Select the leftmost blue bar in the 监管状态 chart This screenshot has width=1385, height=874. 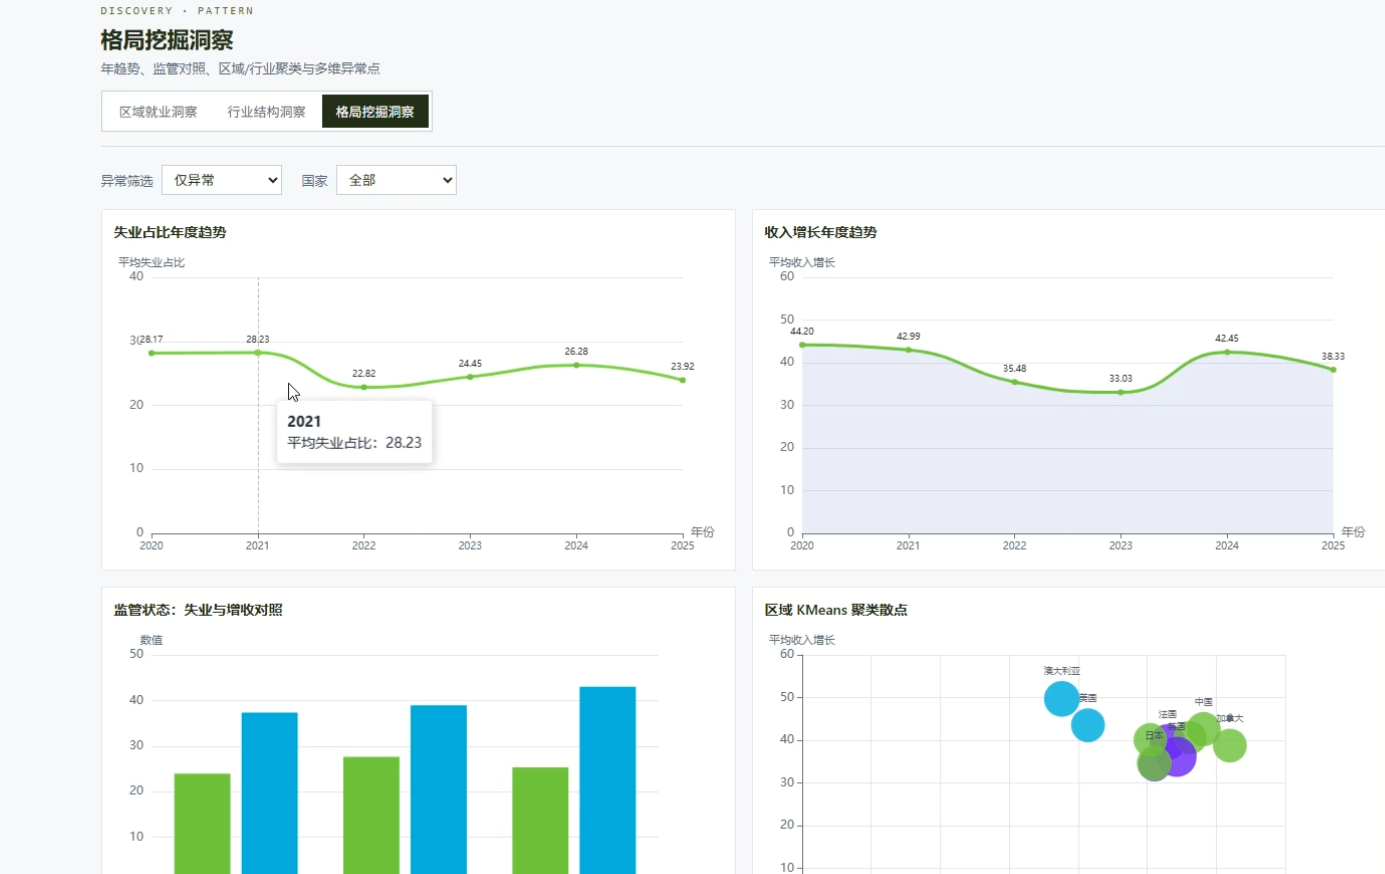pyautogui.click(x=270, y=793)
